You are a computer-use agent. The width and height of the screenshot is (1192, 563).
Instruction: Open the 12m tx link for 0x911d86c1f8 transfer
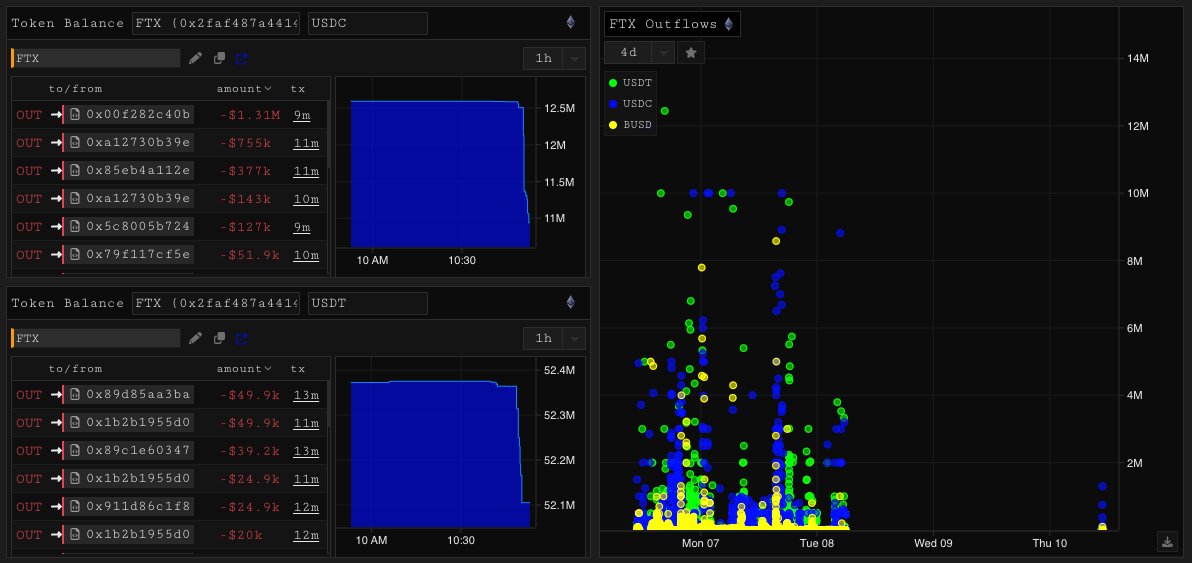tap(306, 506)
